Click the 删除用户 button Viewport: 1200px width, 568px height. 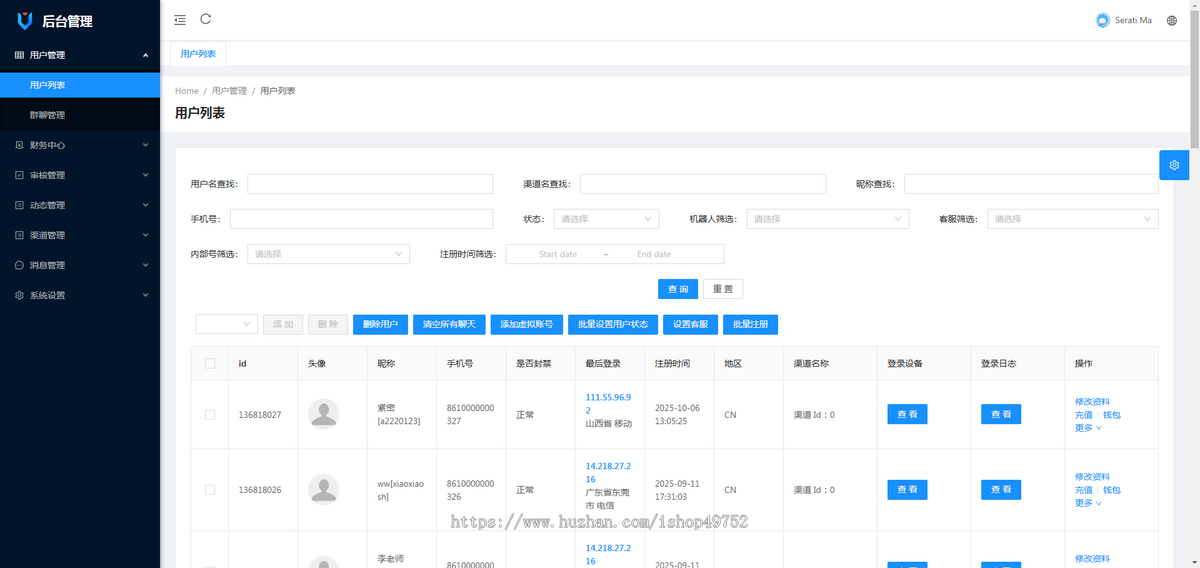(x=380, y=324)
